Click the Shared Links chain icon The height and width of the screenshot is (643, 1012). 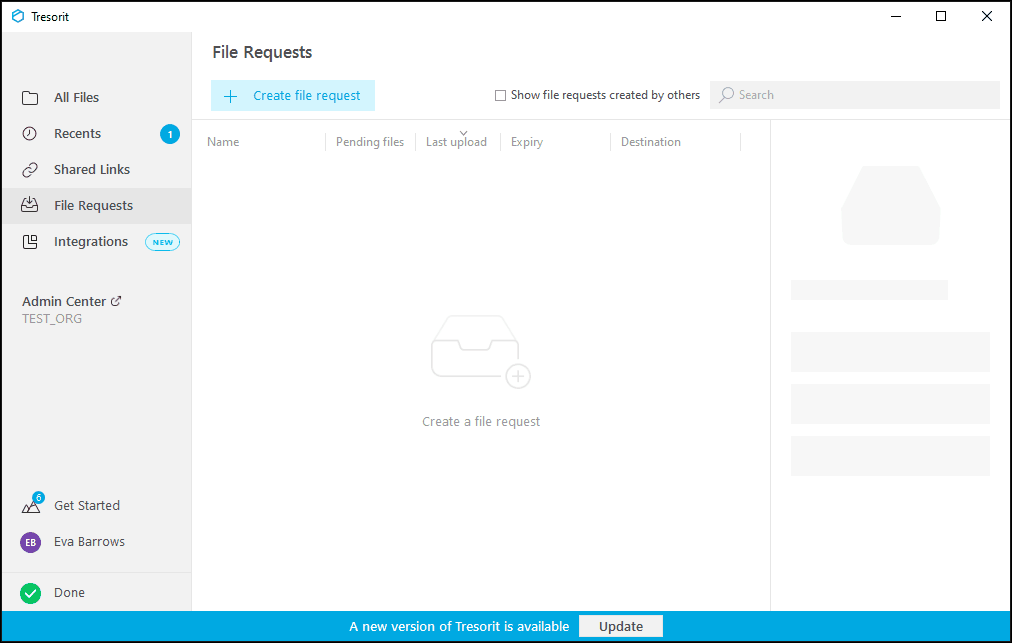tap(30, 170)
